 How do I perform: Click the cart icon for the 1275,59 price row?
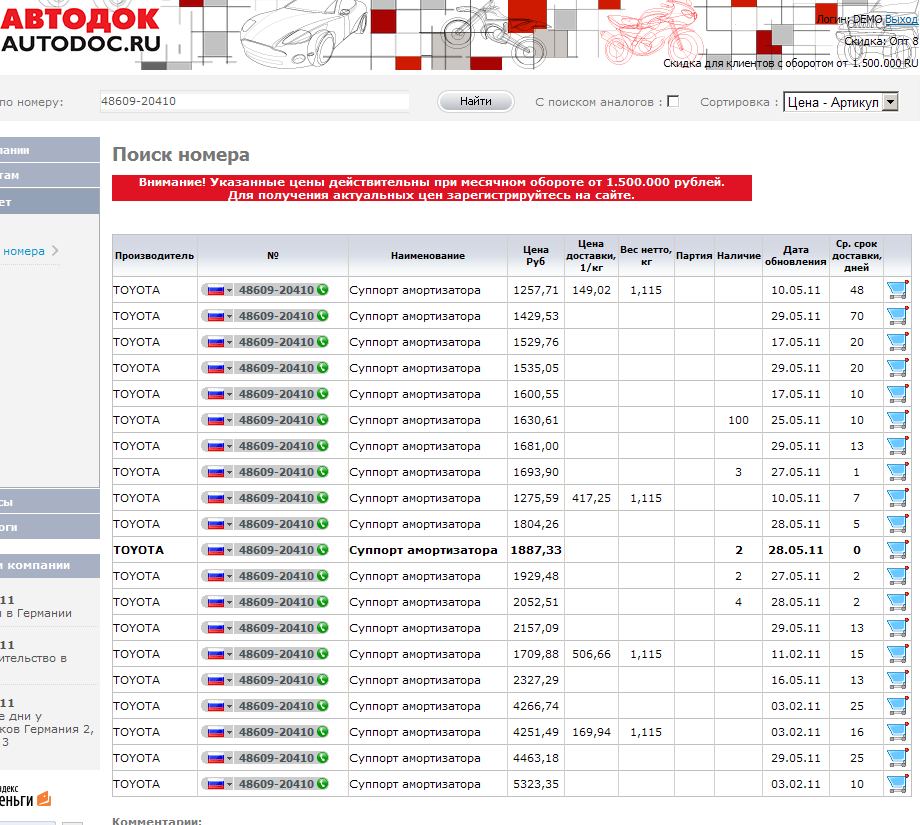896,498
